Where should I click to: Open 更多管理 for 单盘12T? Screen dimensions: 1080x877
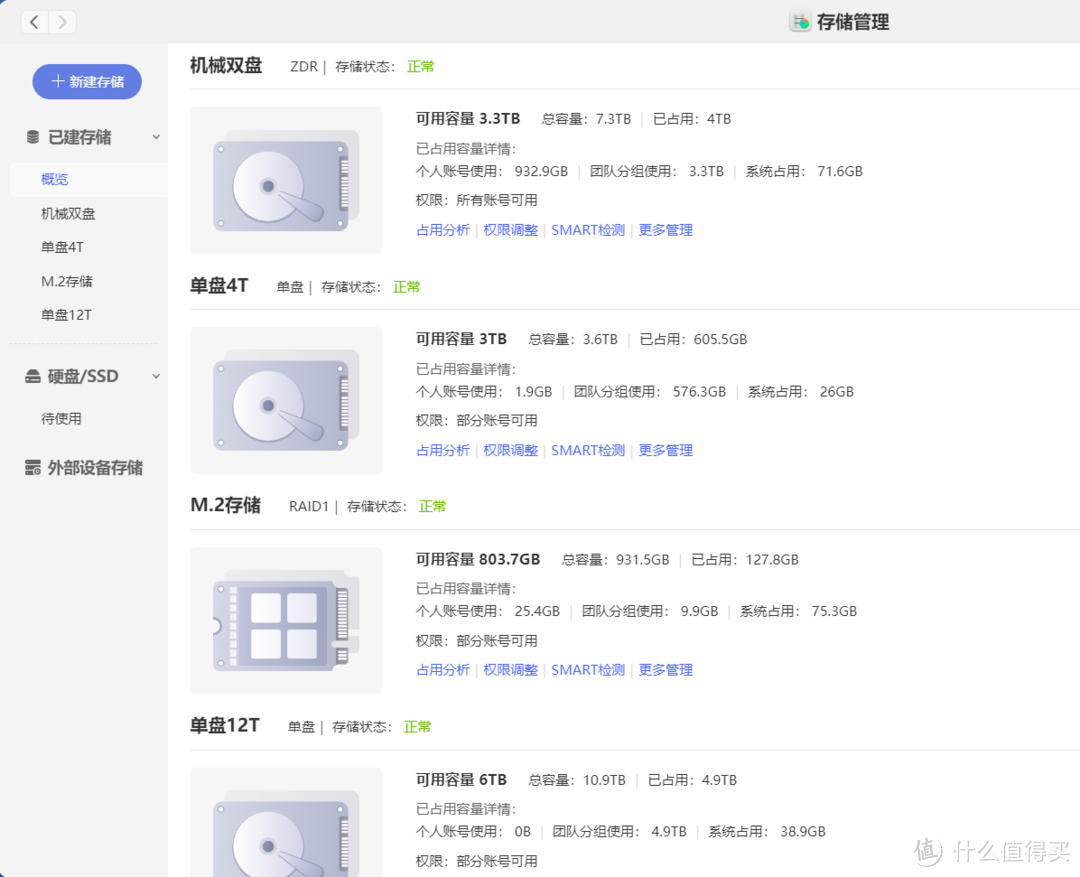(x=665, y=874)
